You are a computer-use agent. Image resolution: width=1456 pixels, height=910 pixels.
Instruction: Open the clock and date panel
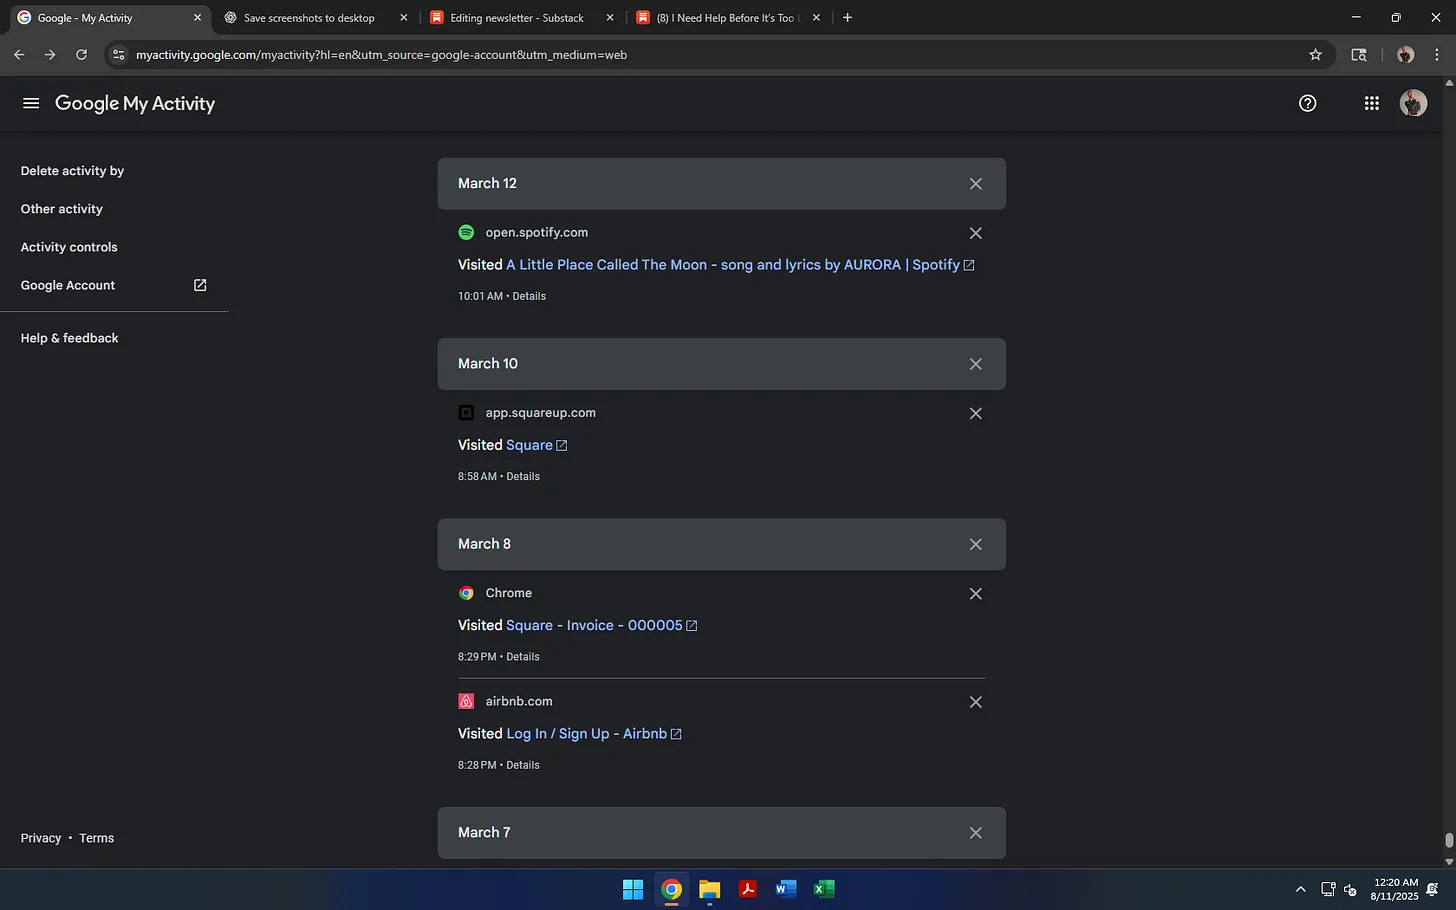pos(1395,889)
